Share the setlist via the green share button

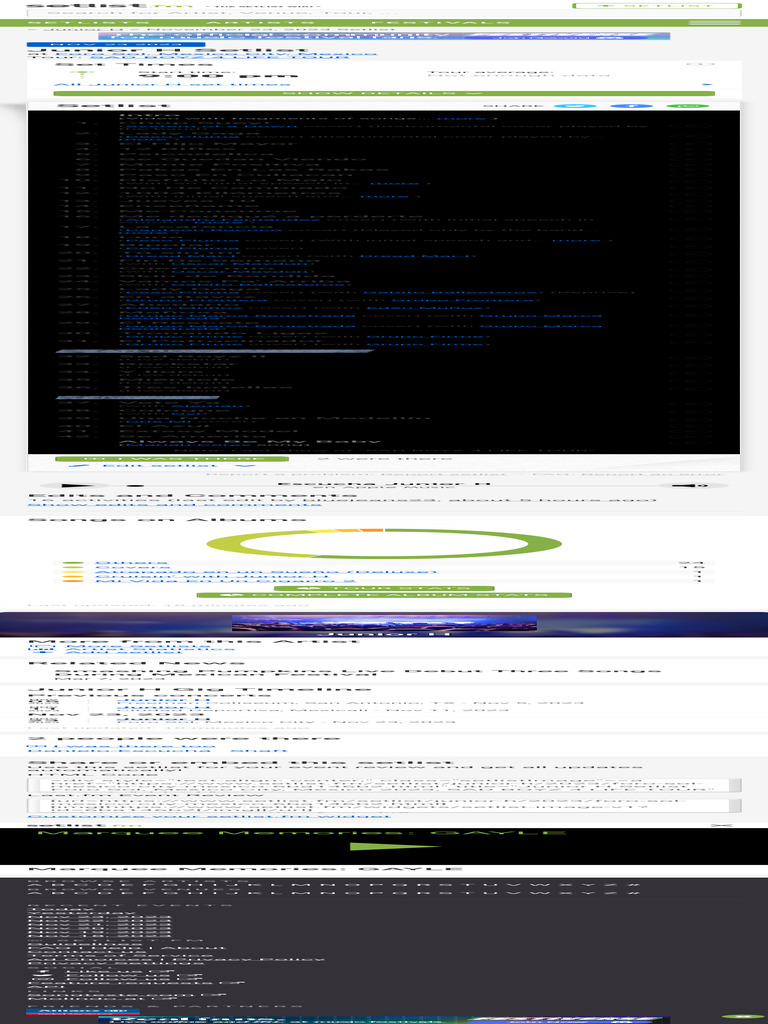point(687,106)
